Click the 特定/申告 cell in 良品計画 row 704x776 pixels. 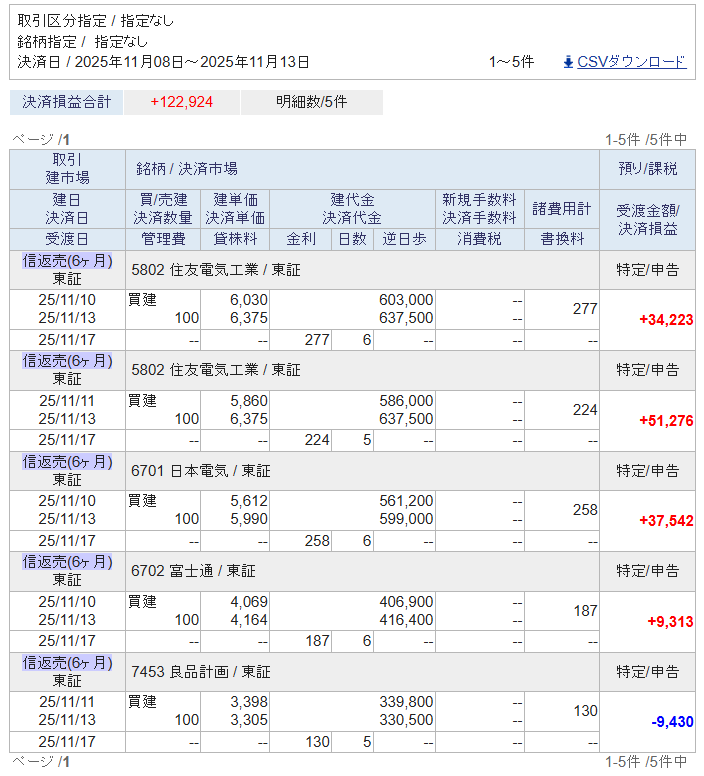coord(648,672)
